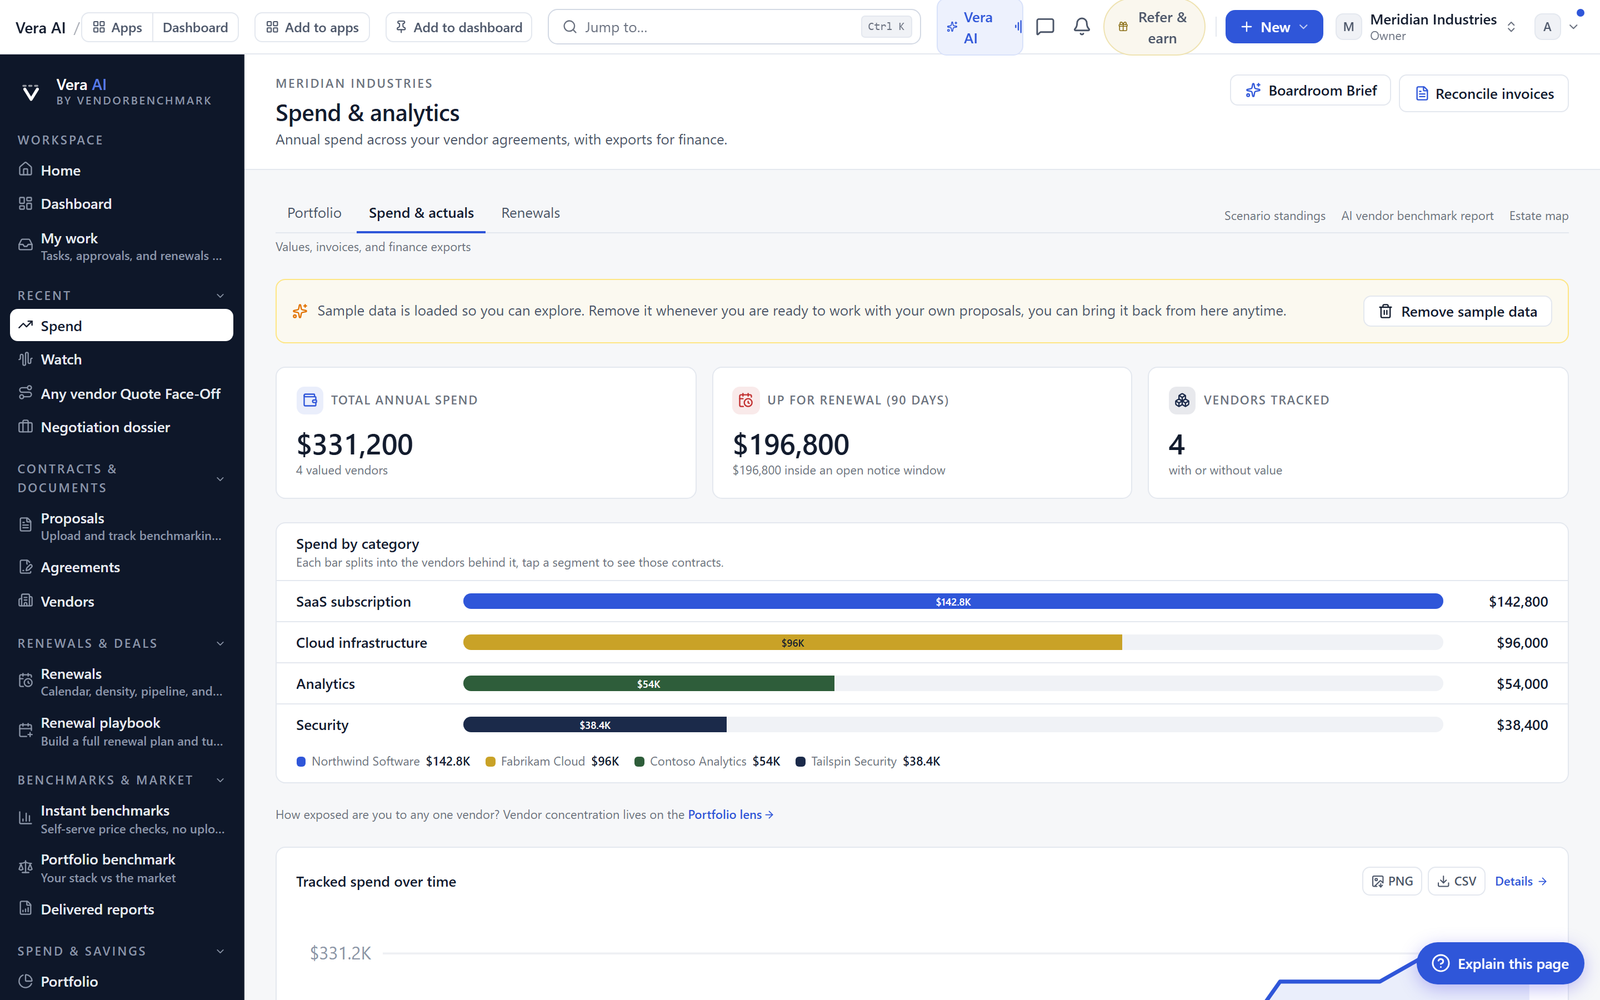Click the Add to dashboard button
Screen dimensions: 1600x1000
click(459, 27)
